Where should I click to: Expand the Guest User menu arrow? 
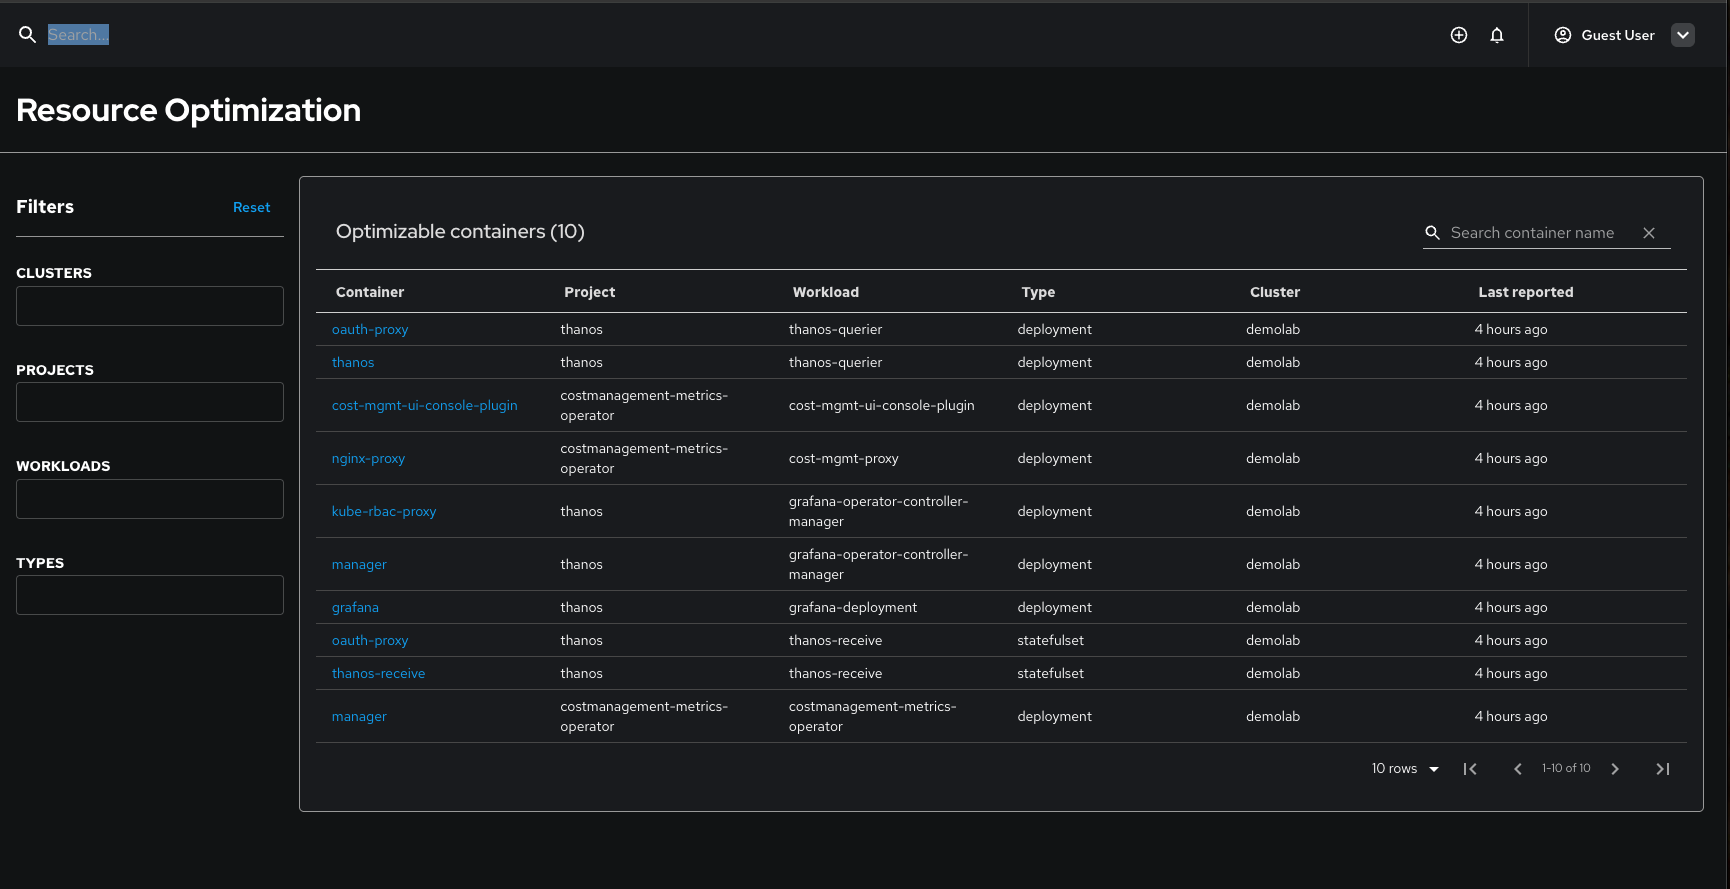pyautogui.click(x=1684, y=35)
